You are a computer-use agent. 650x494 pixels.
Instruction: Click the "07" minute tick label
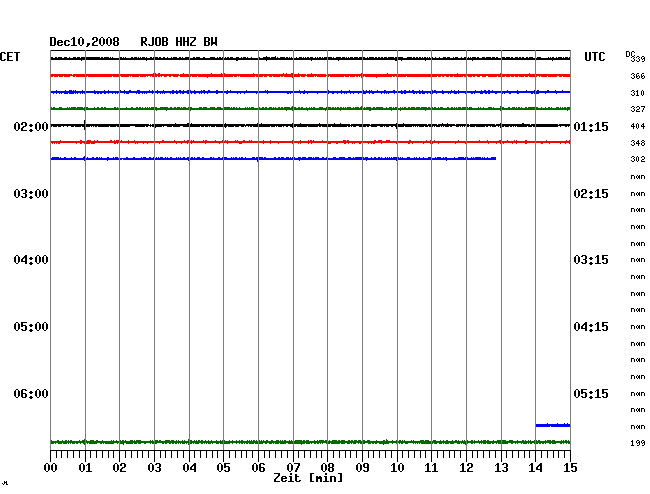click(x=293, y=468)
